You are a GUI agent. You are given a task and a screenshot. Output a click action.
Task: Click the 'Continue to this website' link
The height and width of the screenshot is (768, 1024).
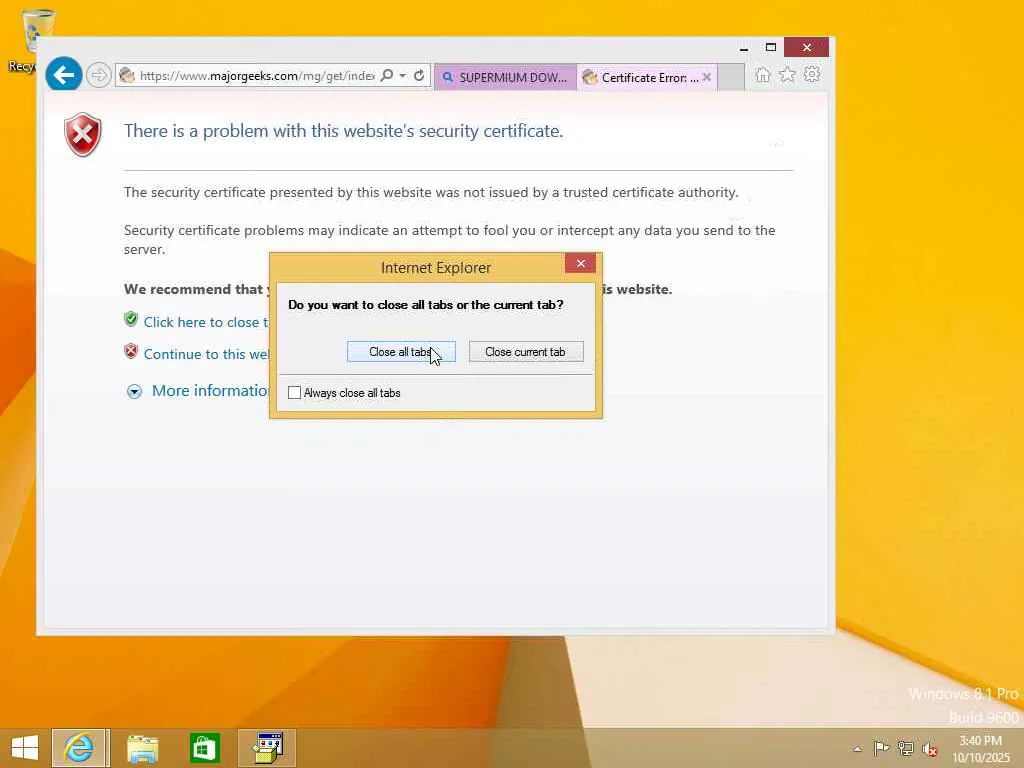(x=206, y=354)
